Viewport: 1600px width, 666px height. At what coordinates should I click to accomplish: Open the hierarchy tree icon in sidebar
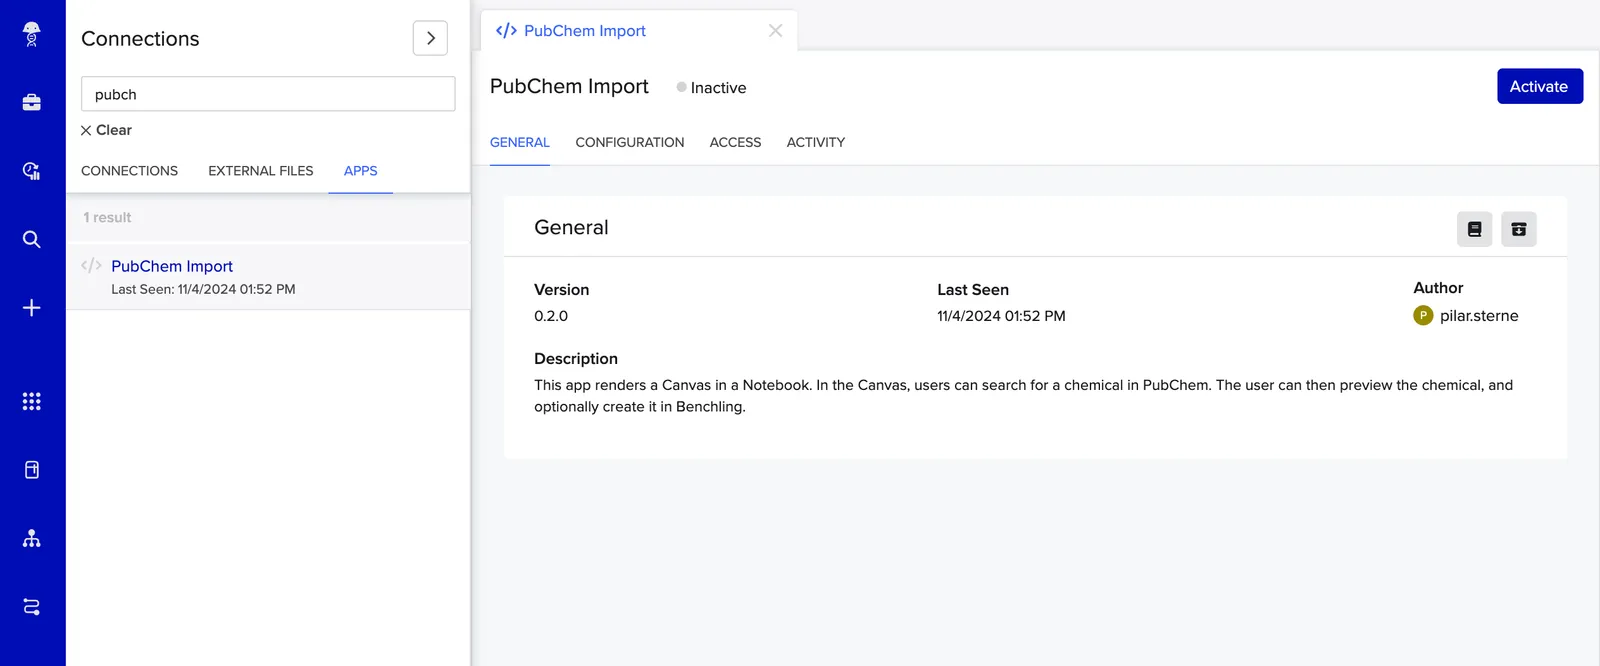[x=32, y=538]
